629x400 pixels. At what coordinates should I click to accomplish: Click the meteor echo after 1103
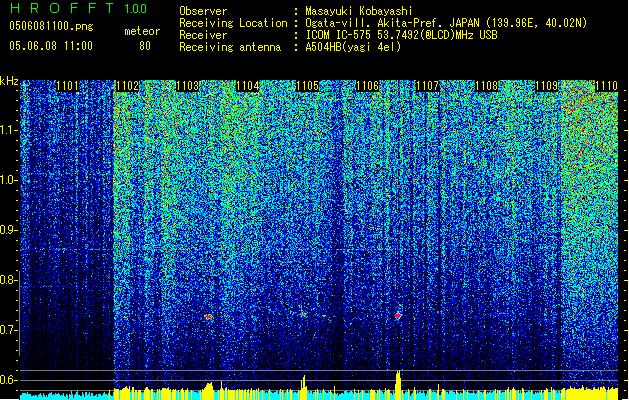pos(209,317)
